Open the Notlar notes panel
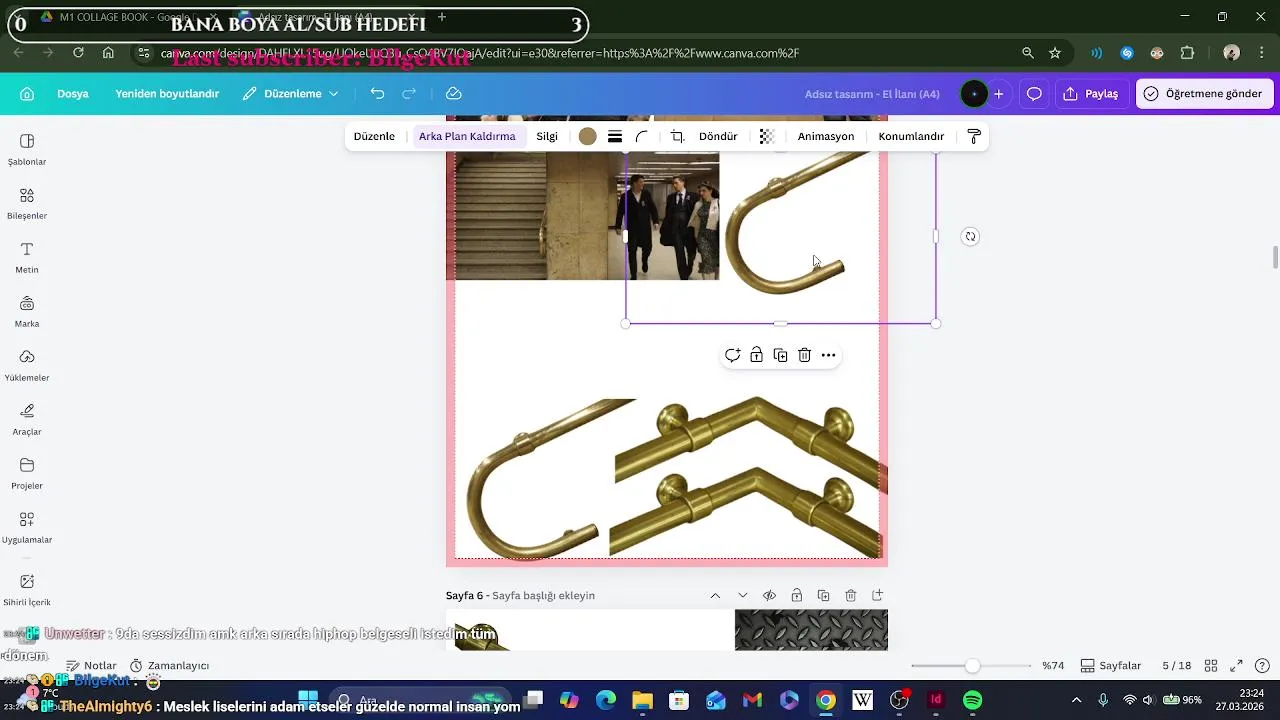Image resolution: width=1280 pixels, height=720 pixels. tap(91, 665)
